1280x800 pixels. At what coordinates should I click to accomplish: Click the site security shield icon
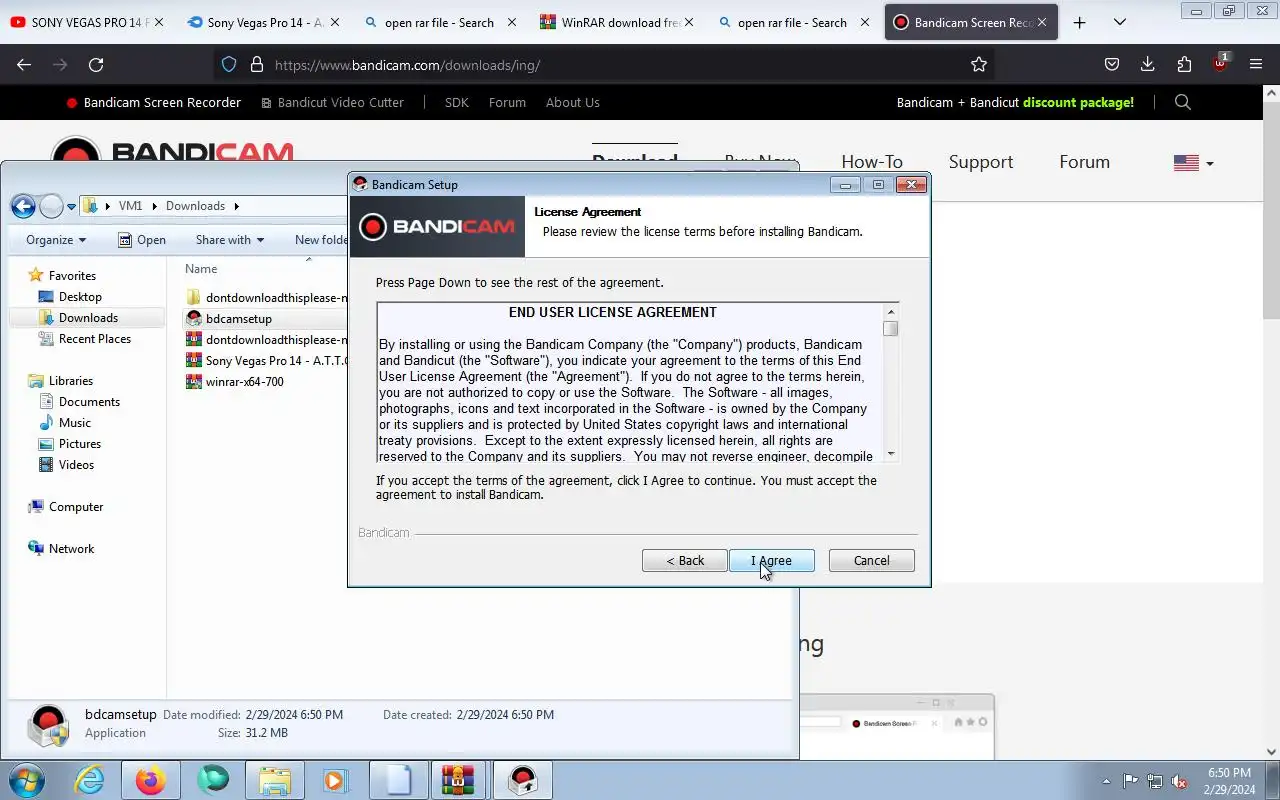click(229, 65)
